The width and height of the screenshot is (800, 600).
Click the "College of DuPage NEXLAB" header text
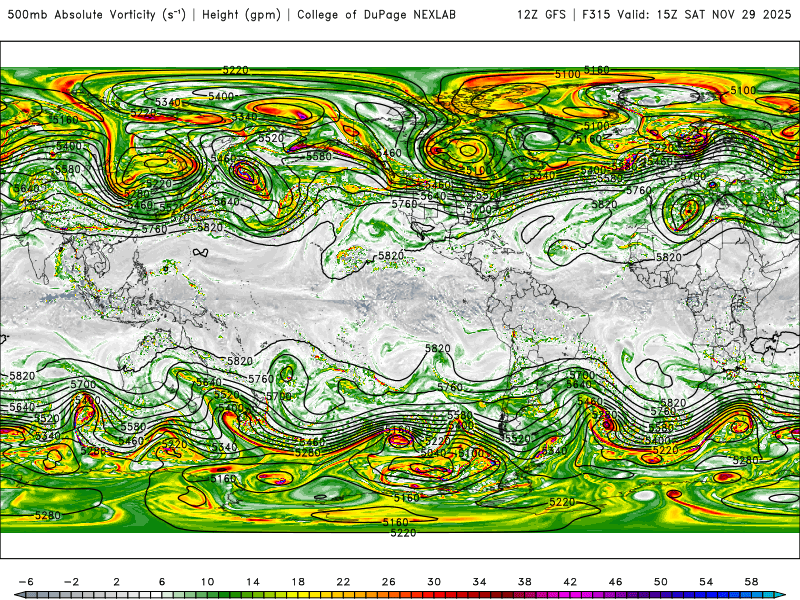pyautogui.click(x=376, y=15)
